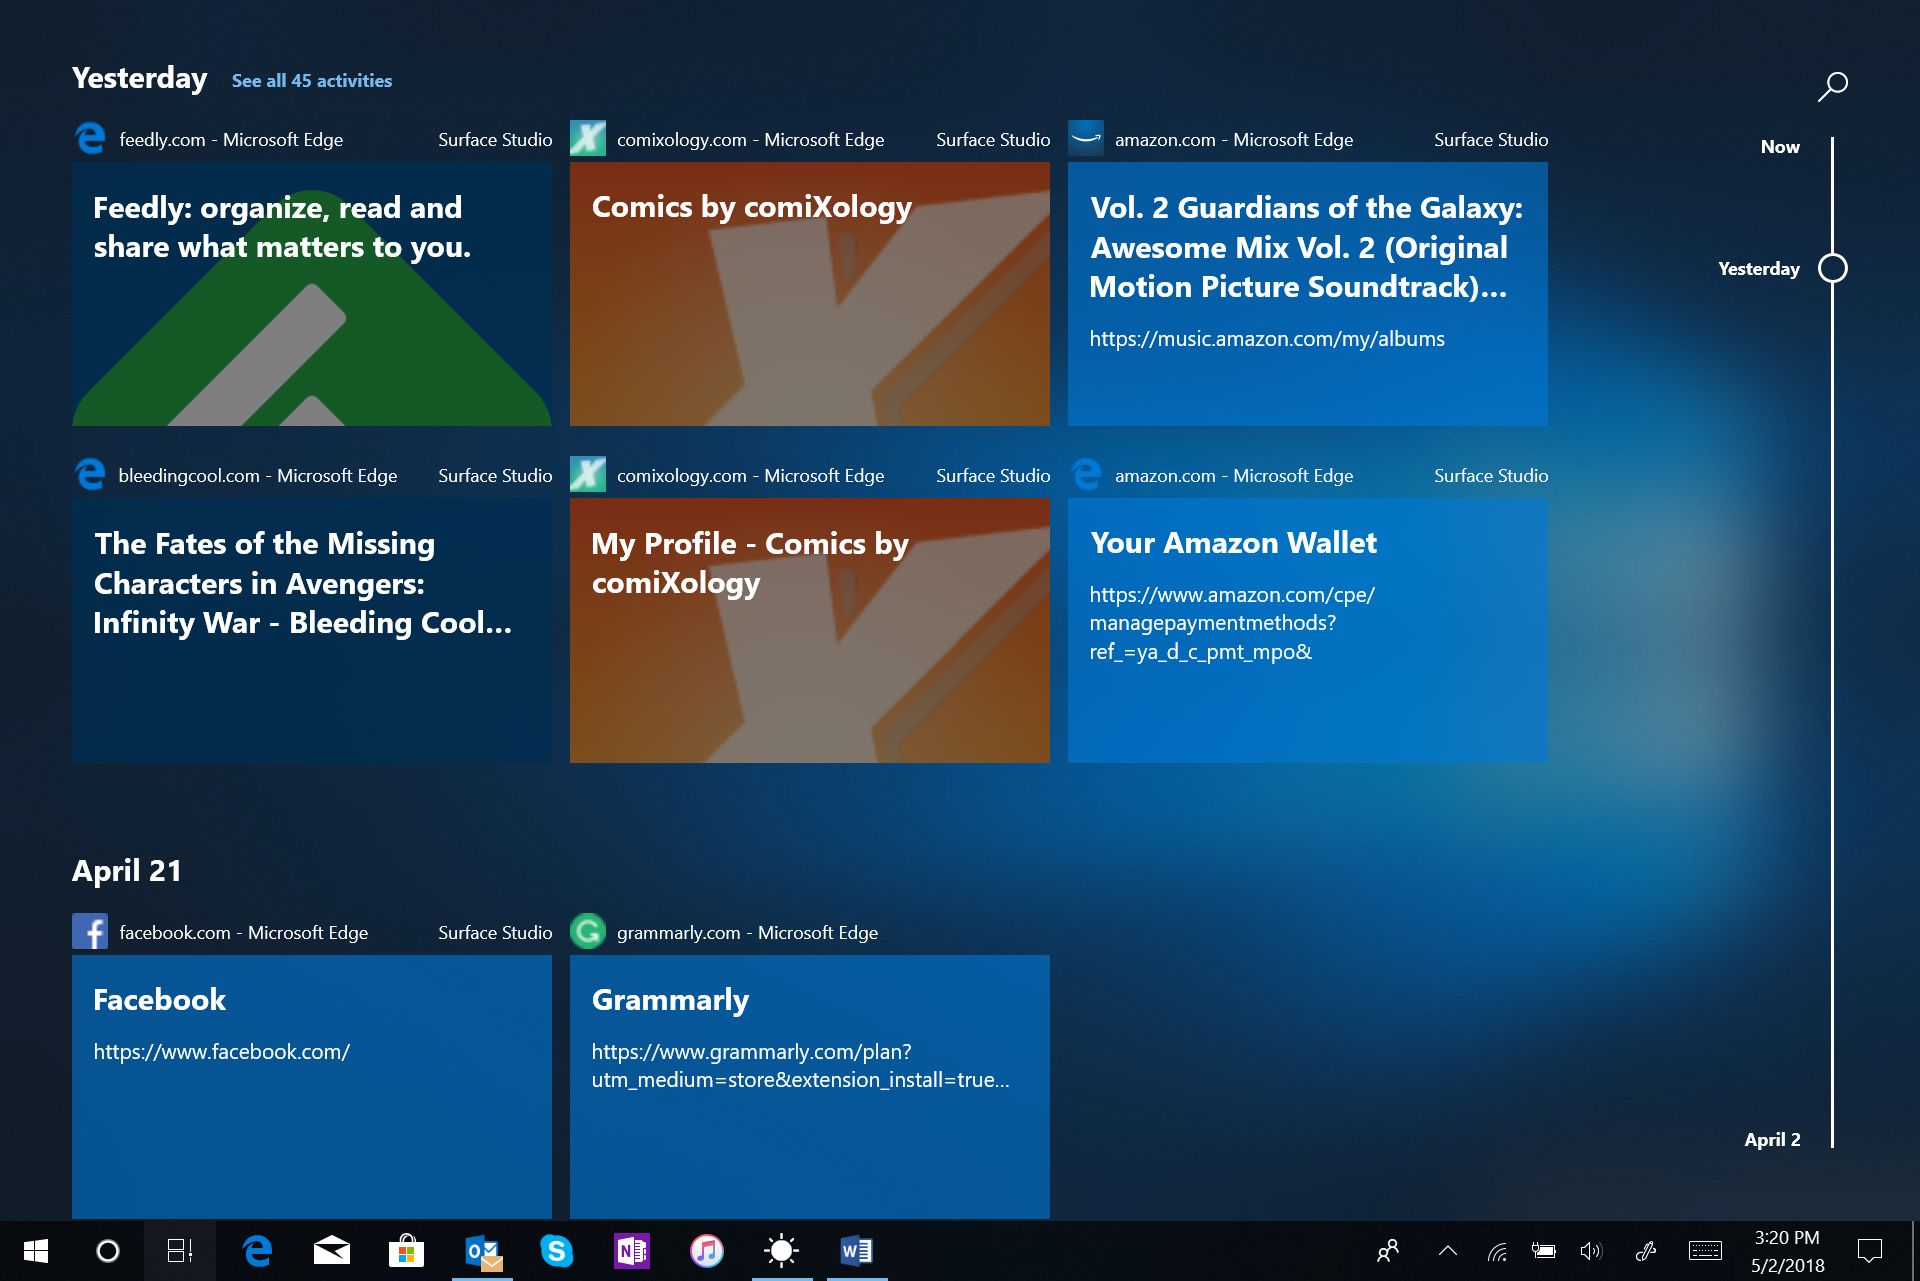Viewport: 1920px width, 1281px height.
Task: Expand hidden system tray icons chevron
Action: (1447, 1250)
